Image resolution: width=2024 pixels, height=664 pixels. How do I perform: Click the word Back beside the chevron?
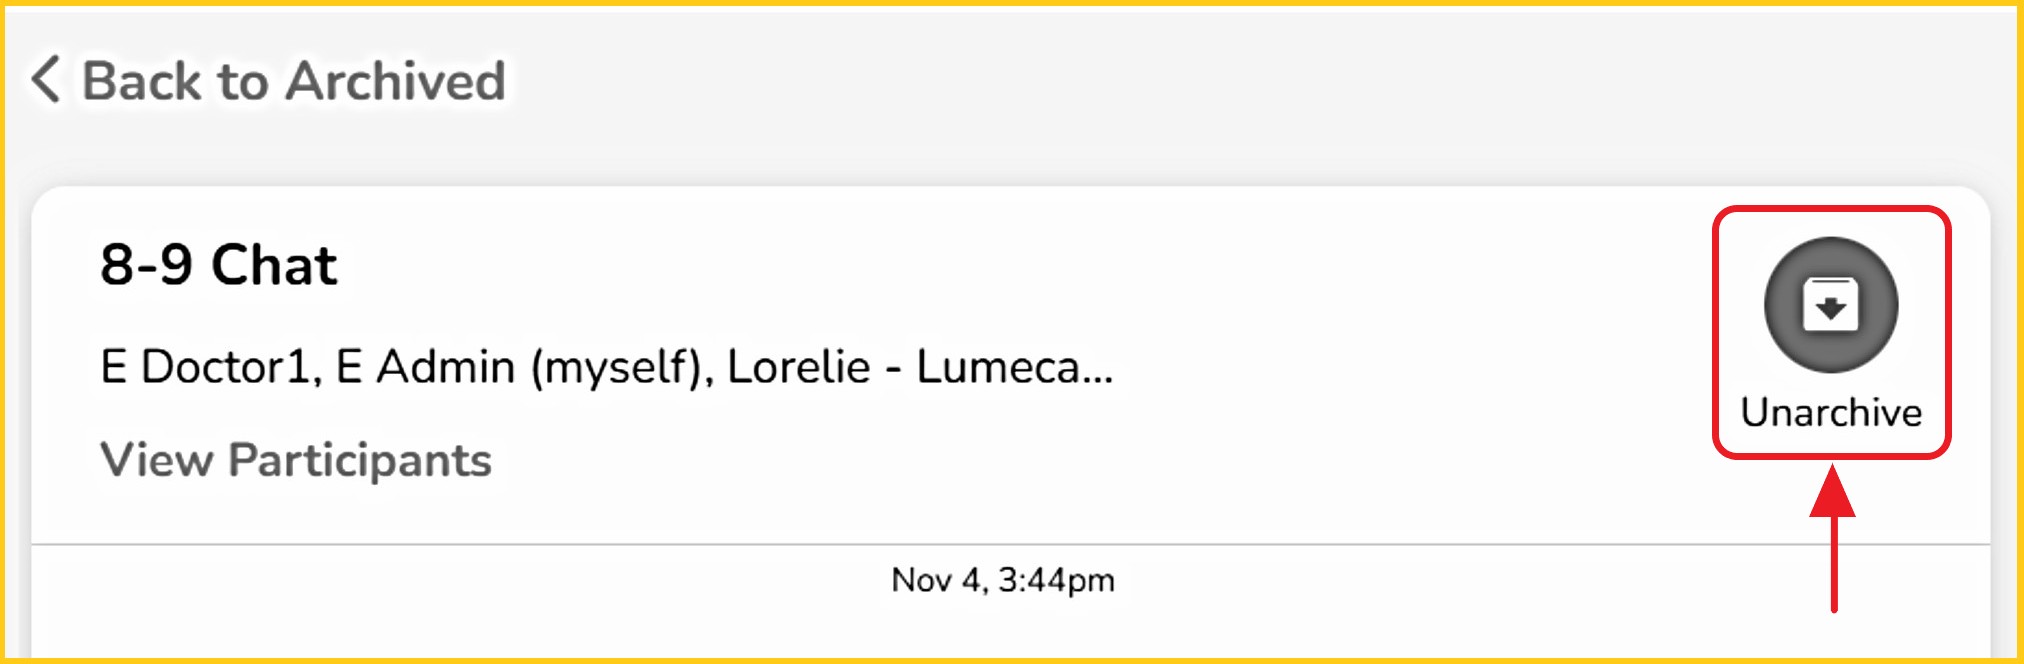point(141,81)
